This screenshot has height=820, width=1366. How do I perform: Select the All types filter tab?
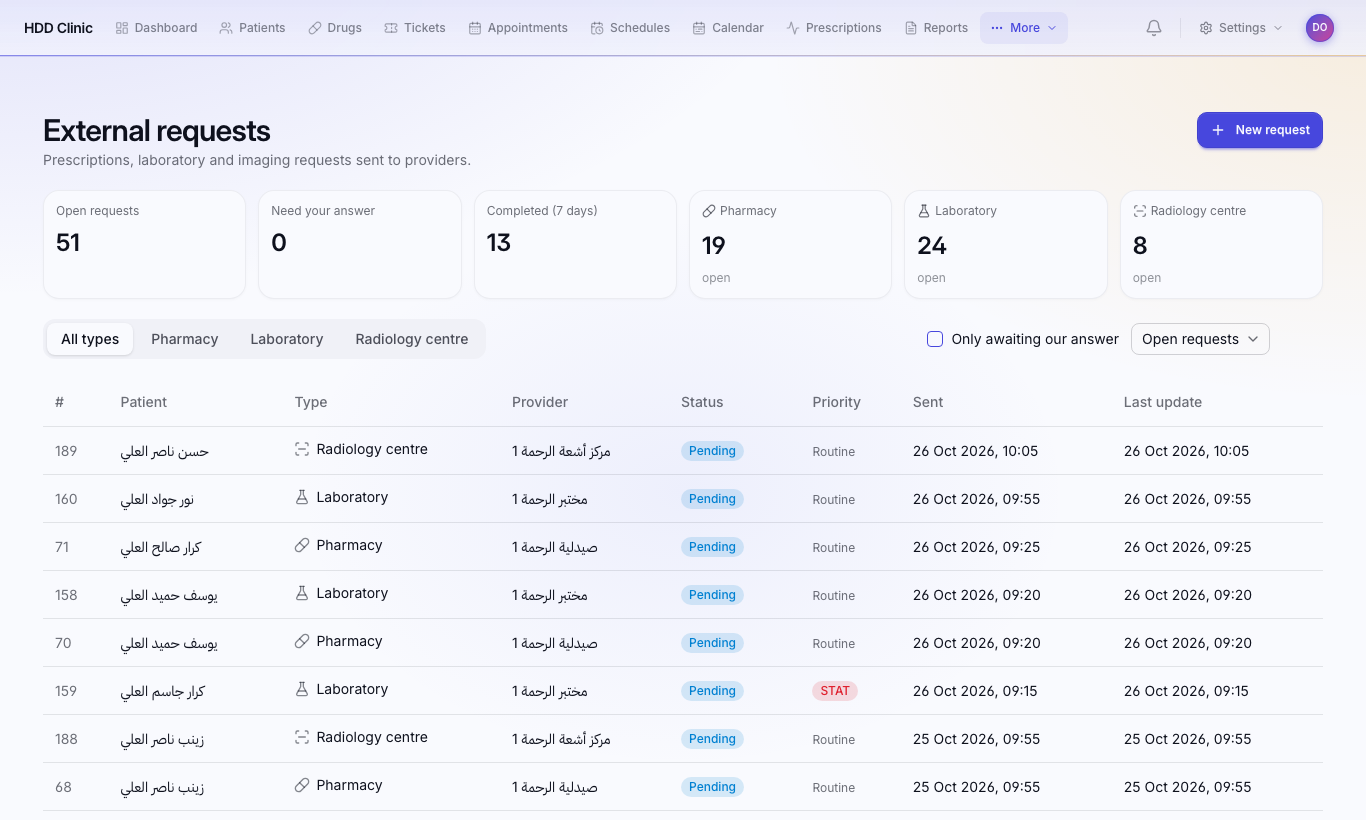90,339
